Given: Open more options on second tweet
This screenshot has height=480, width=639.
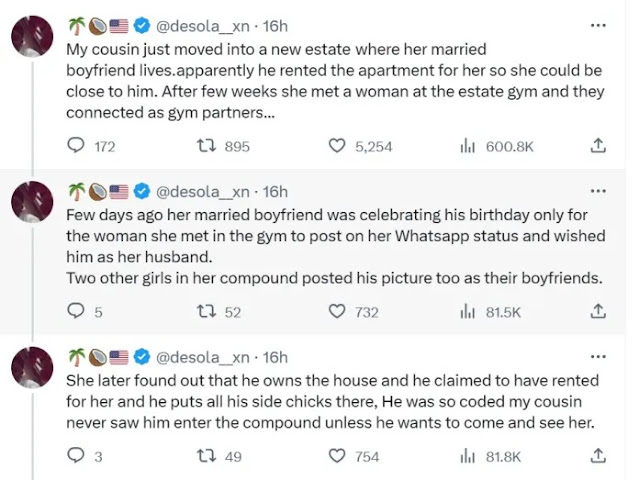Looking at the screenshot, I should pos(597,190).
